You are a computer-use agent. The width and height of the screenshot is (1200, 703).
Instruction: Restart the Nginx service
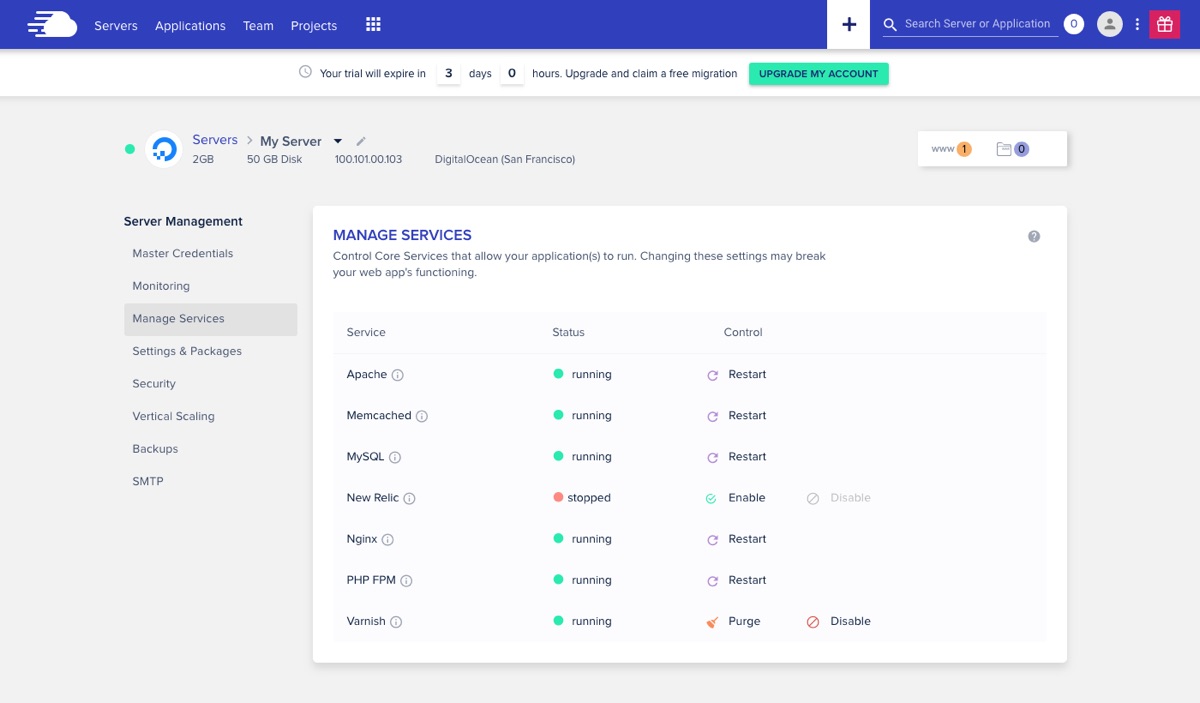click(x=736, y=539)
